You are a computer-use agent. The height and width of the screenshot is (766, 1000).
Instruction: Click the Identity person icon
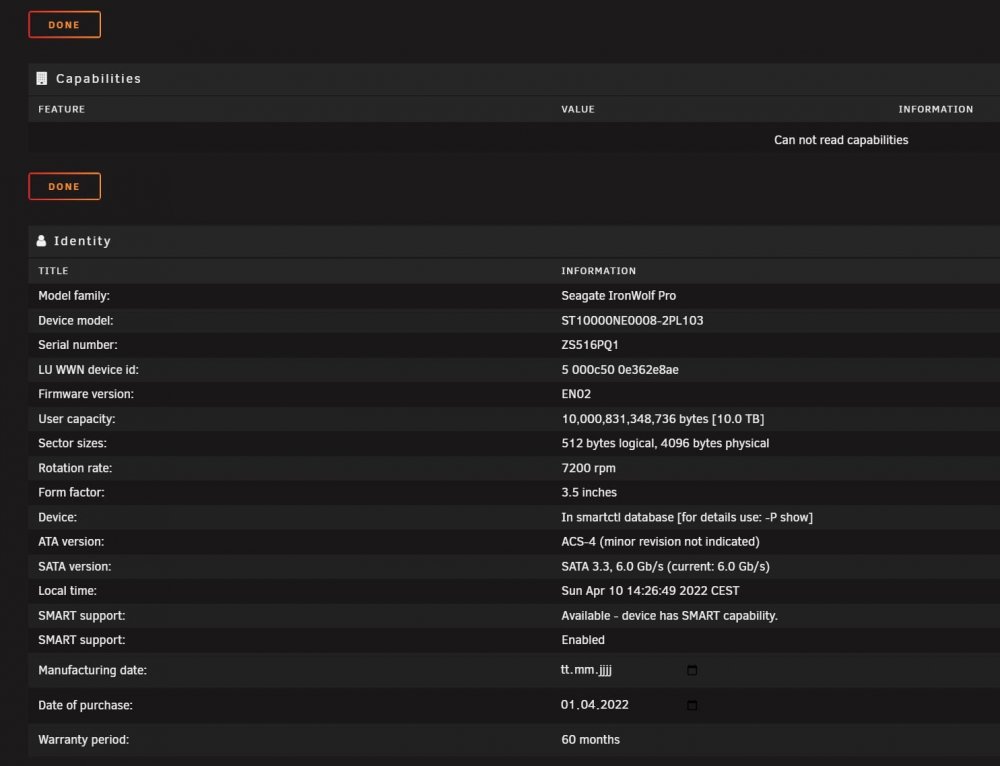click(41, 240)
